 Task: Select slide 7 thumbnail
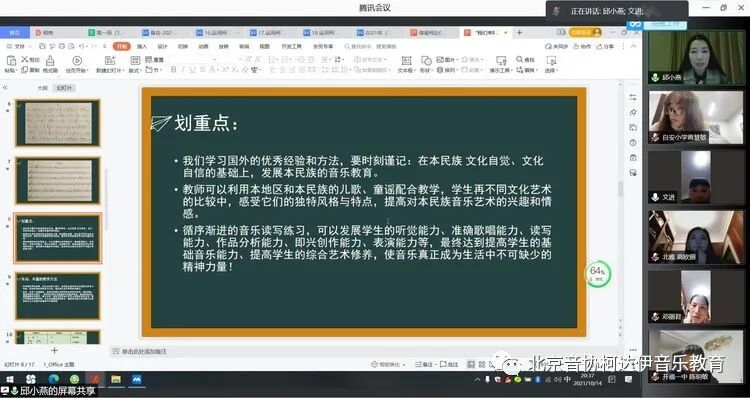tap(58, 180)
